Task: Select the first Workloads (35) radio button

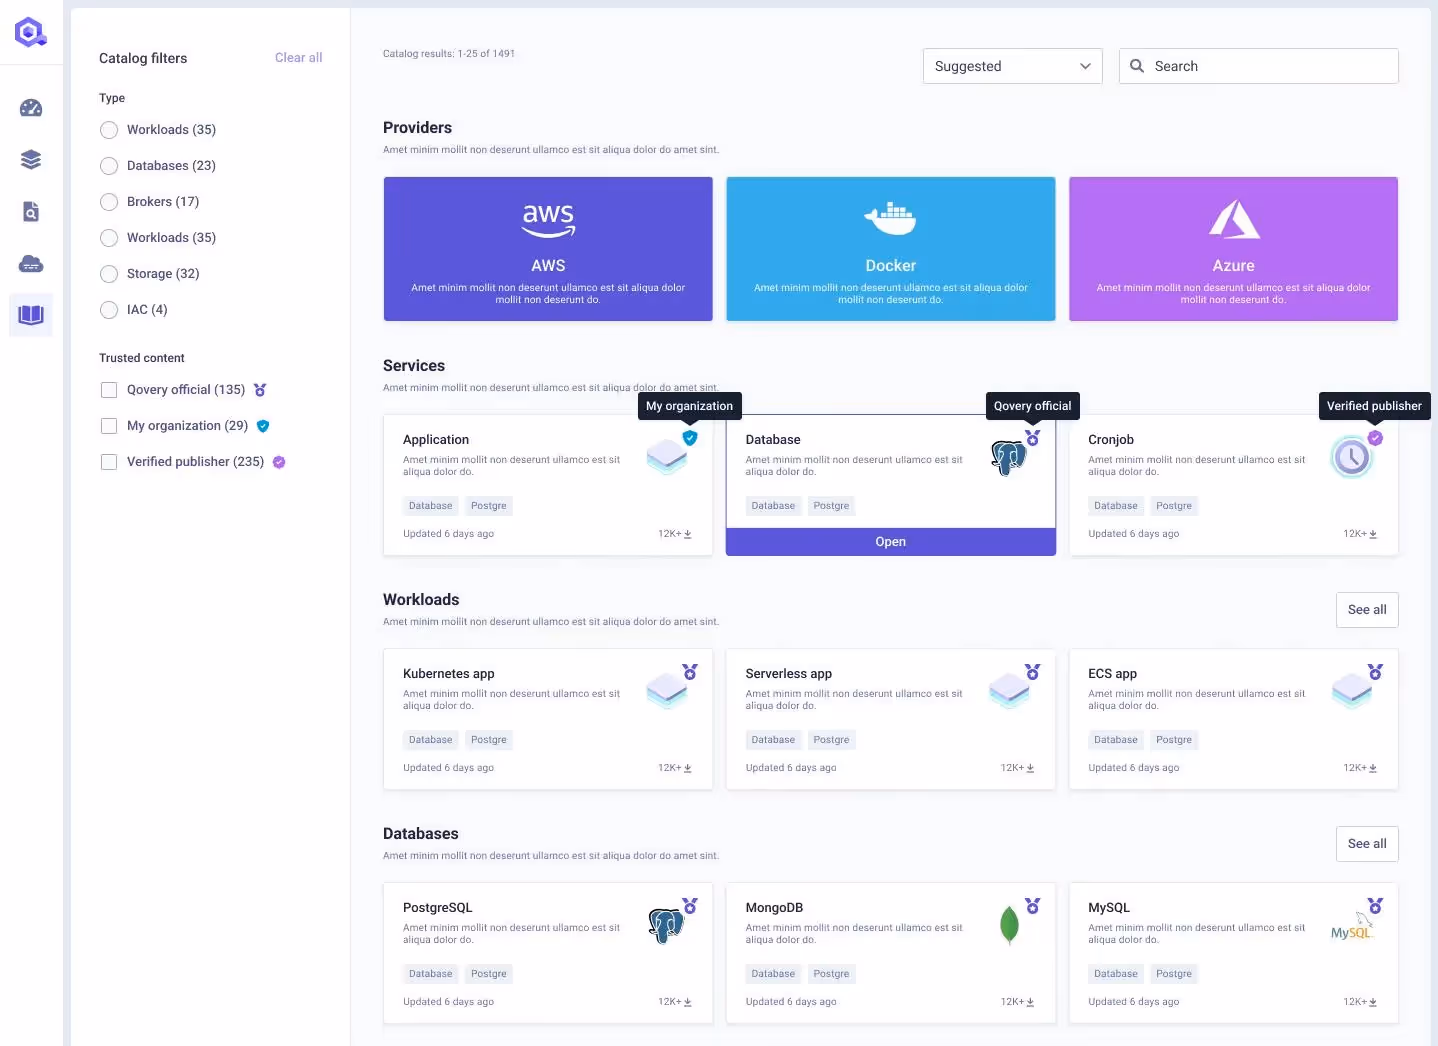Action: tap(109, 130)
